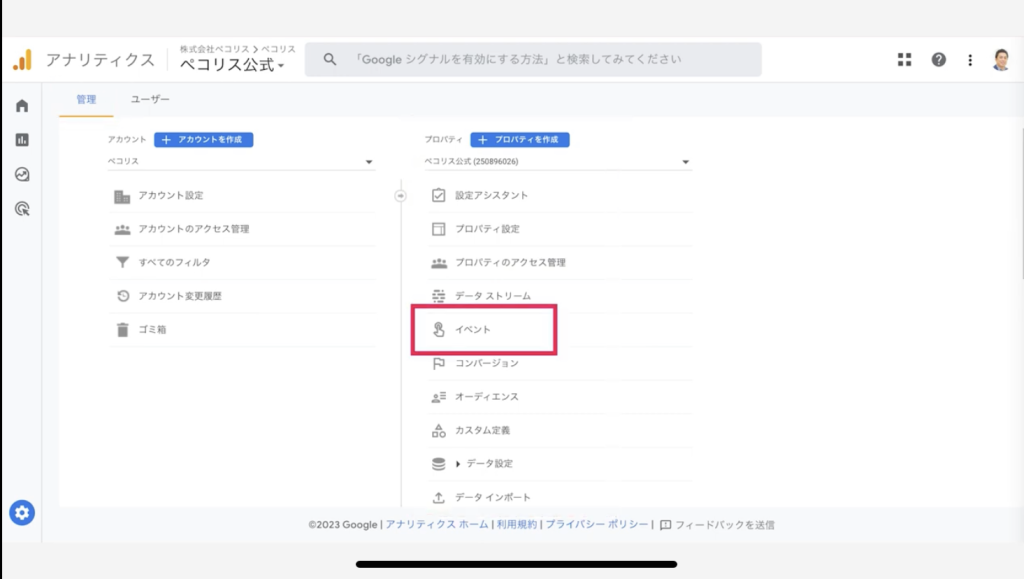Click the 設定アシスタント checklist icon
This screenshot has height=579, width=1024.
tap(438, 195)
